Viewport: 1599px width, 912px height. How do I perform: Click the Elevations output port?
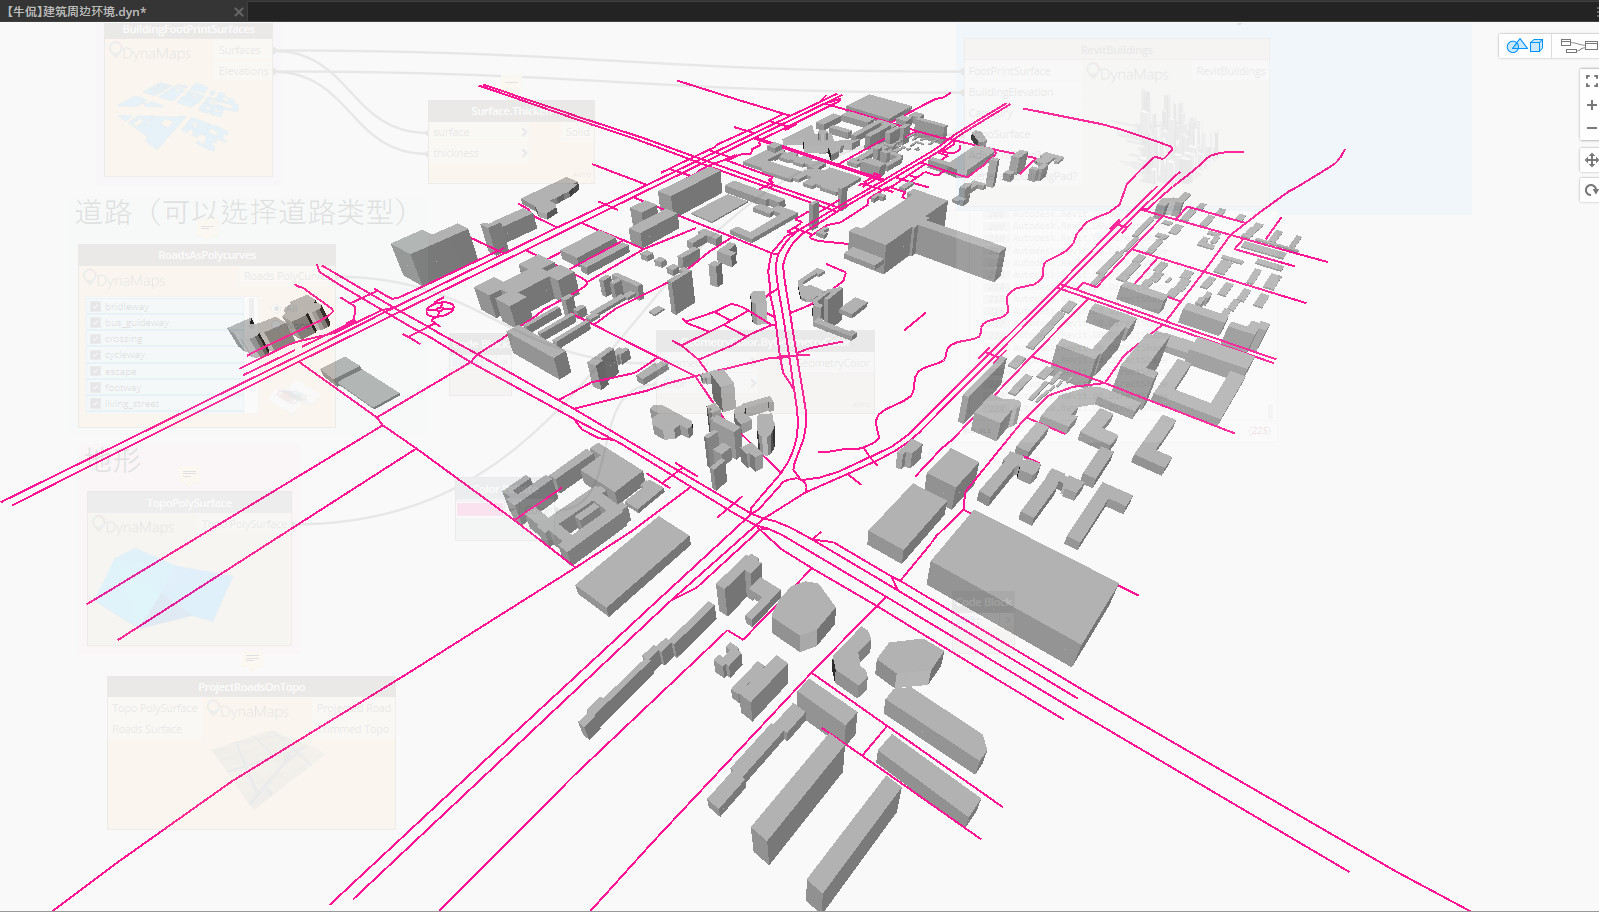243,71
